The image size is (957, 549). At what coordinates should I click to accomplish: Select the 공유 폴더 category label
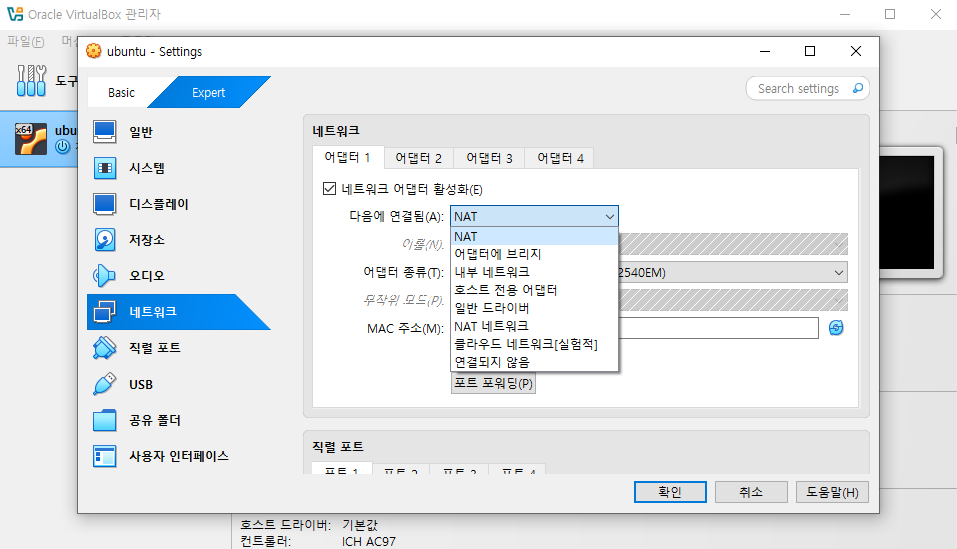154,420
